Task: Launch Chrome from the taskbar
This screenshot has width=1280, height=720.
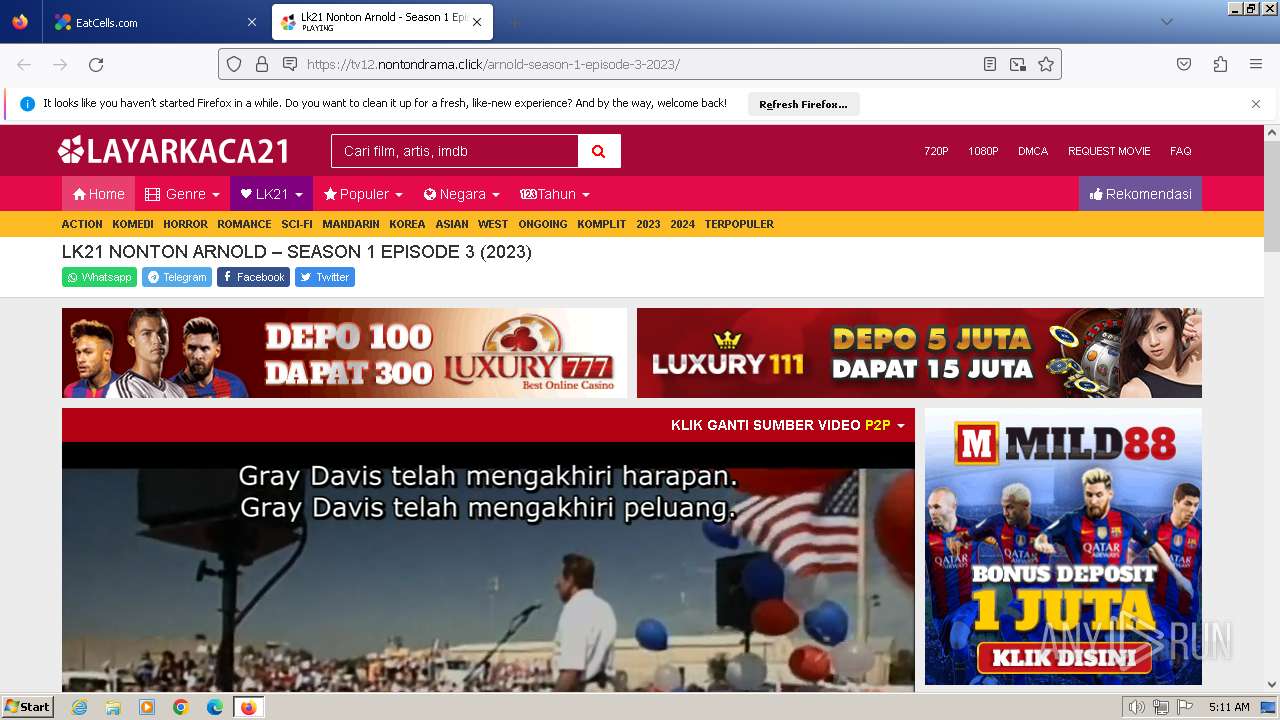Action: point(181,707)
